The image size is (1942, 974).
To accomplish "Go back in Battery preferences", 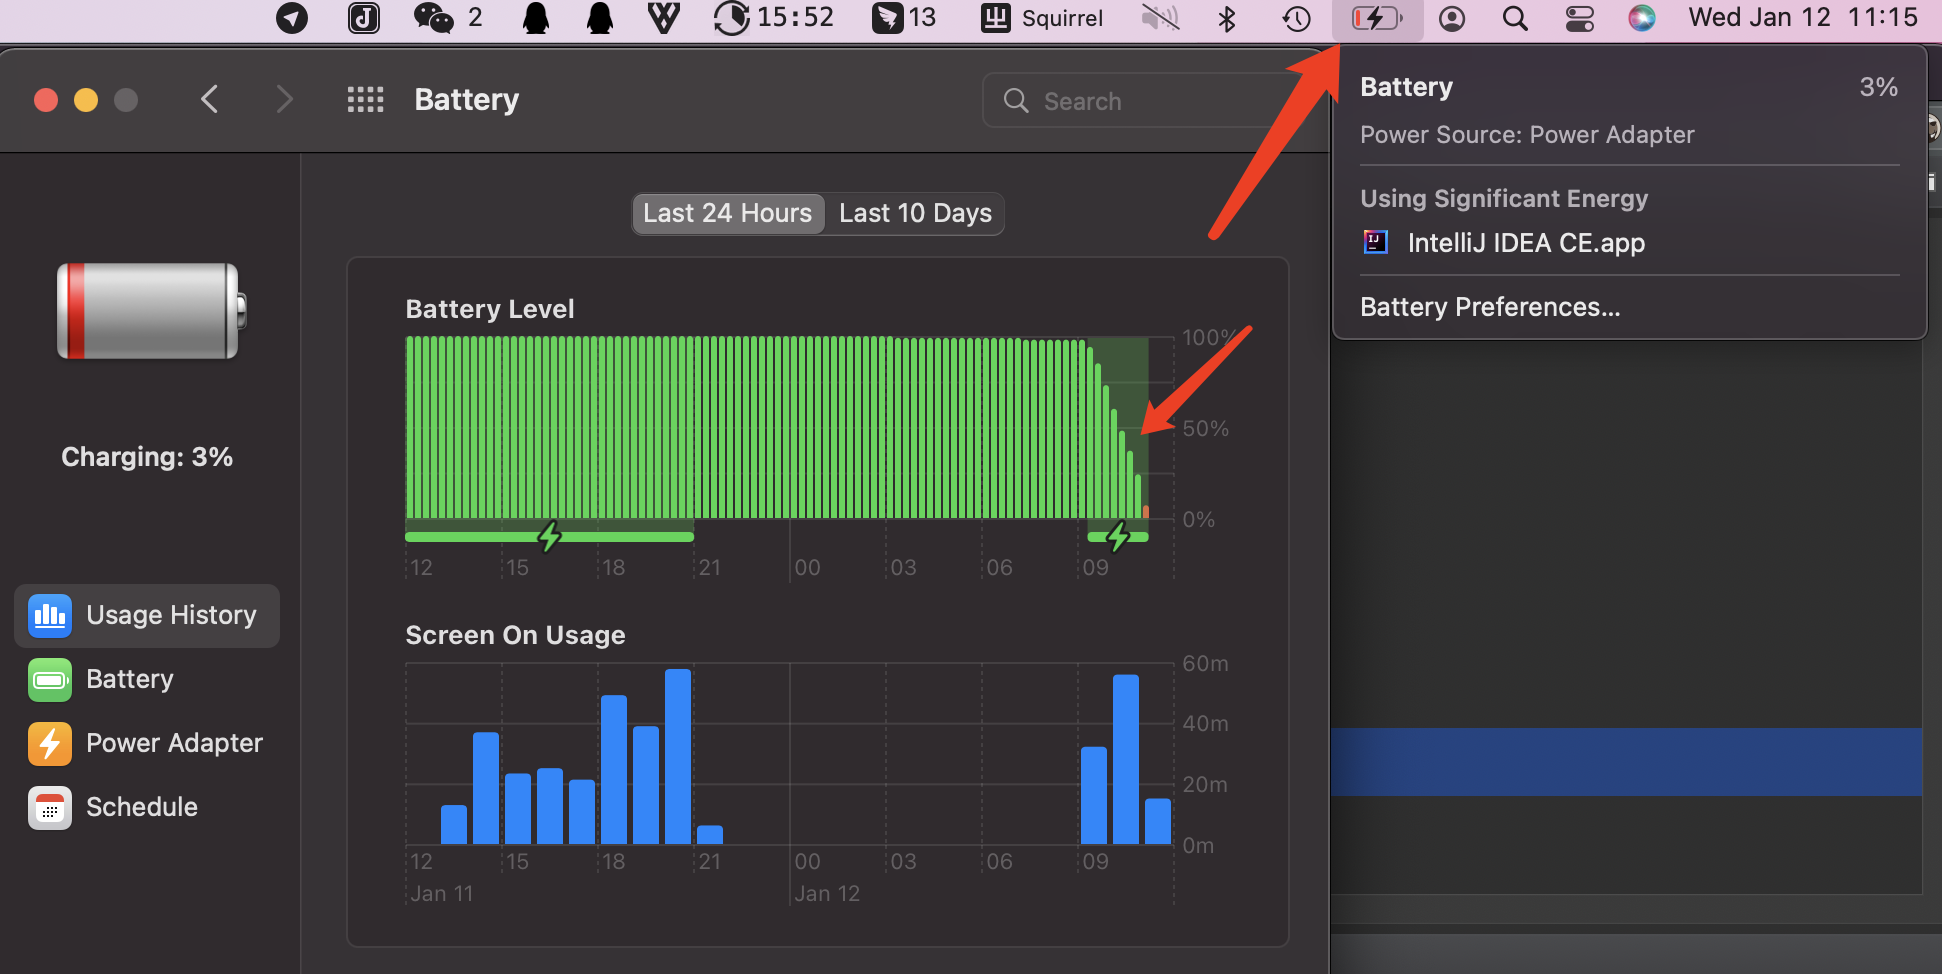I will (209, 99).
